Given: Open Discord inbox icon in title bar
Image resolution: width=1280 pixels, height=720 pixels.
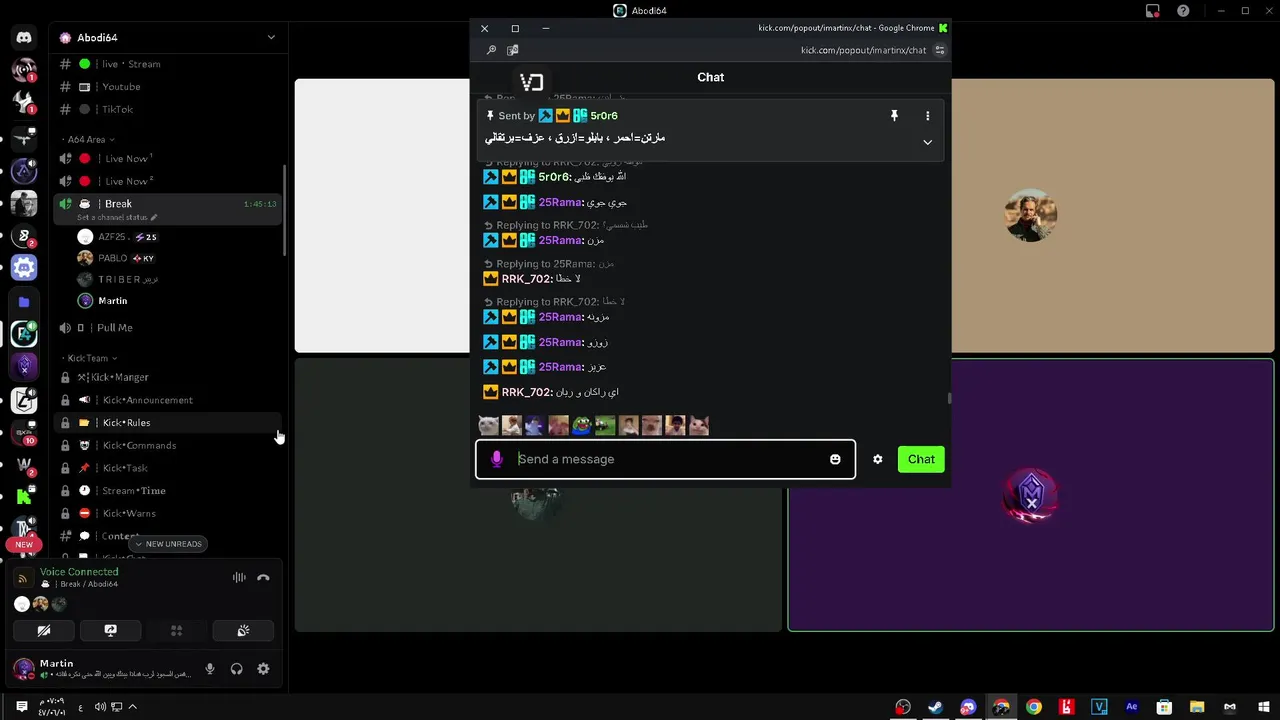Looking at the screenshot, I should click(x=1152, y=11).
